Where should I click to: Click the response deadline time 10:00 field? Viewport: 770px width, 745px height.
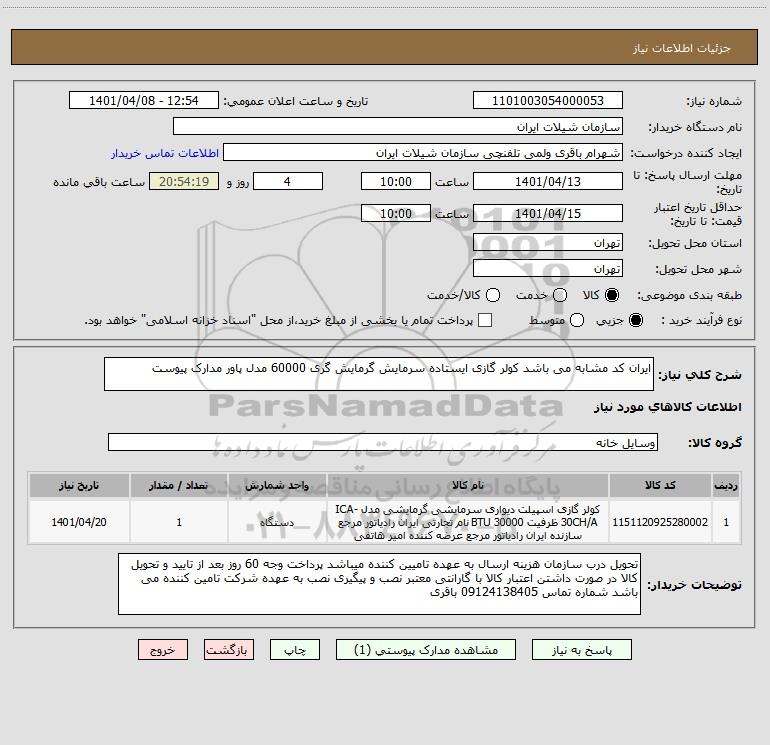click(x=396, y=181)
